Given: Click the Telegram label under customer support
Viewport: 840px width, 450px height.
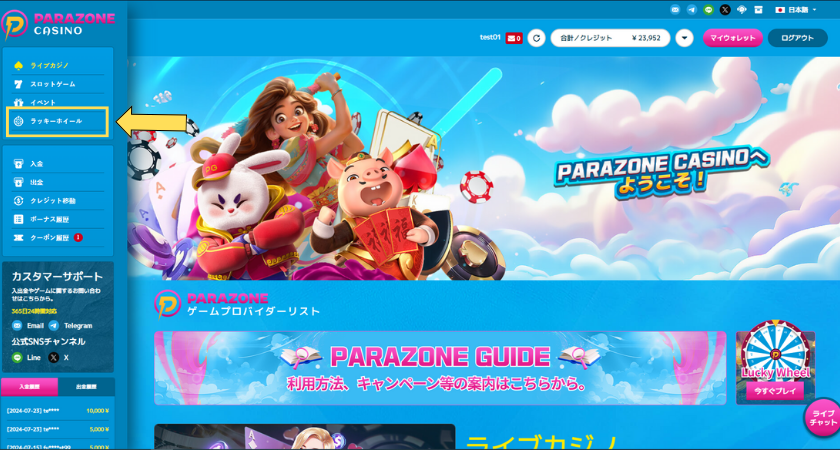Looking at the screenshot, I should (78, 326).
